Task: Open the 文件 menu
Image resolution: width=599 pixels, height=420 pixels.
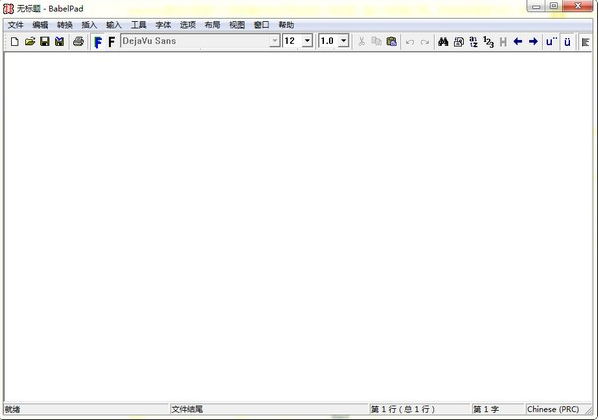Action: click(x=16, y=25)
